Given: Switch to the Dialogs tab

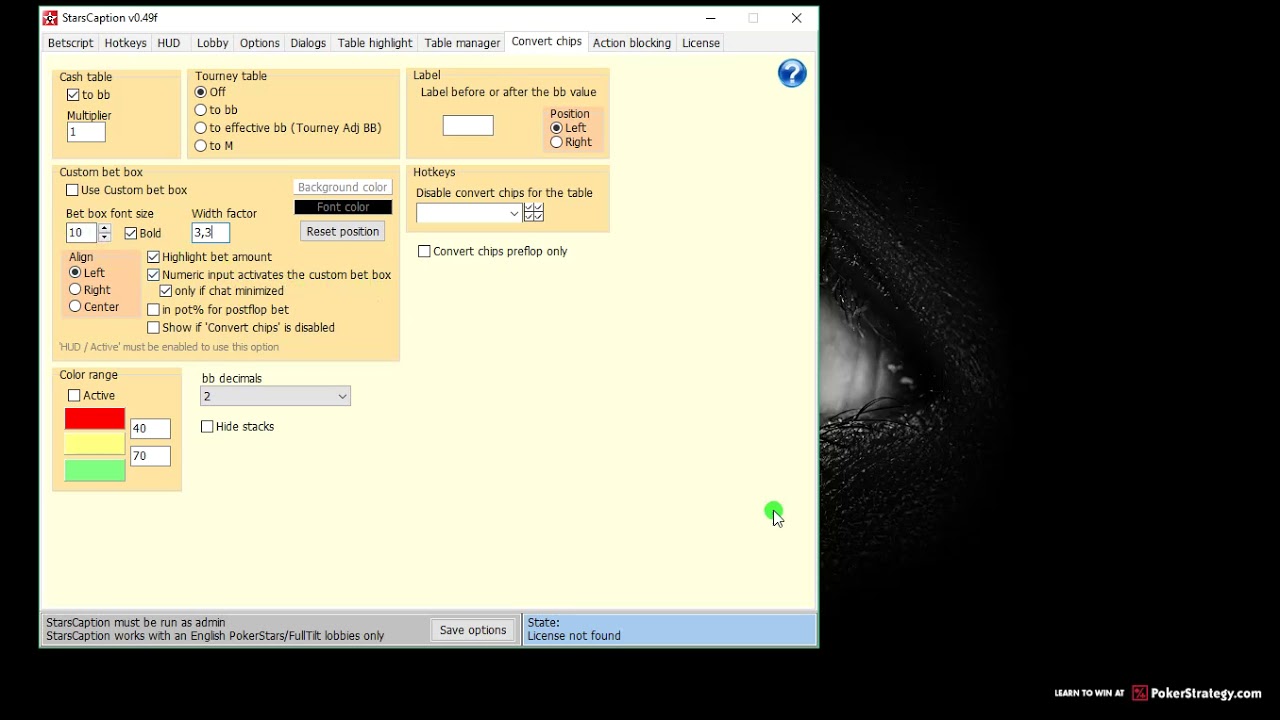Looking at the screenshot, I should point(308,43).
